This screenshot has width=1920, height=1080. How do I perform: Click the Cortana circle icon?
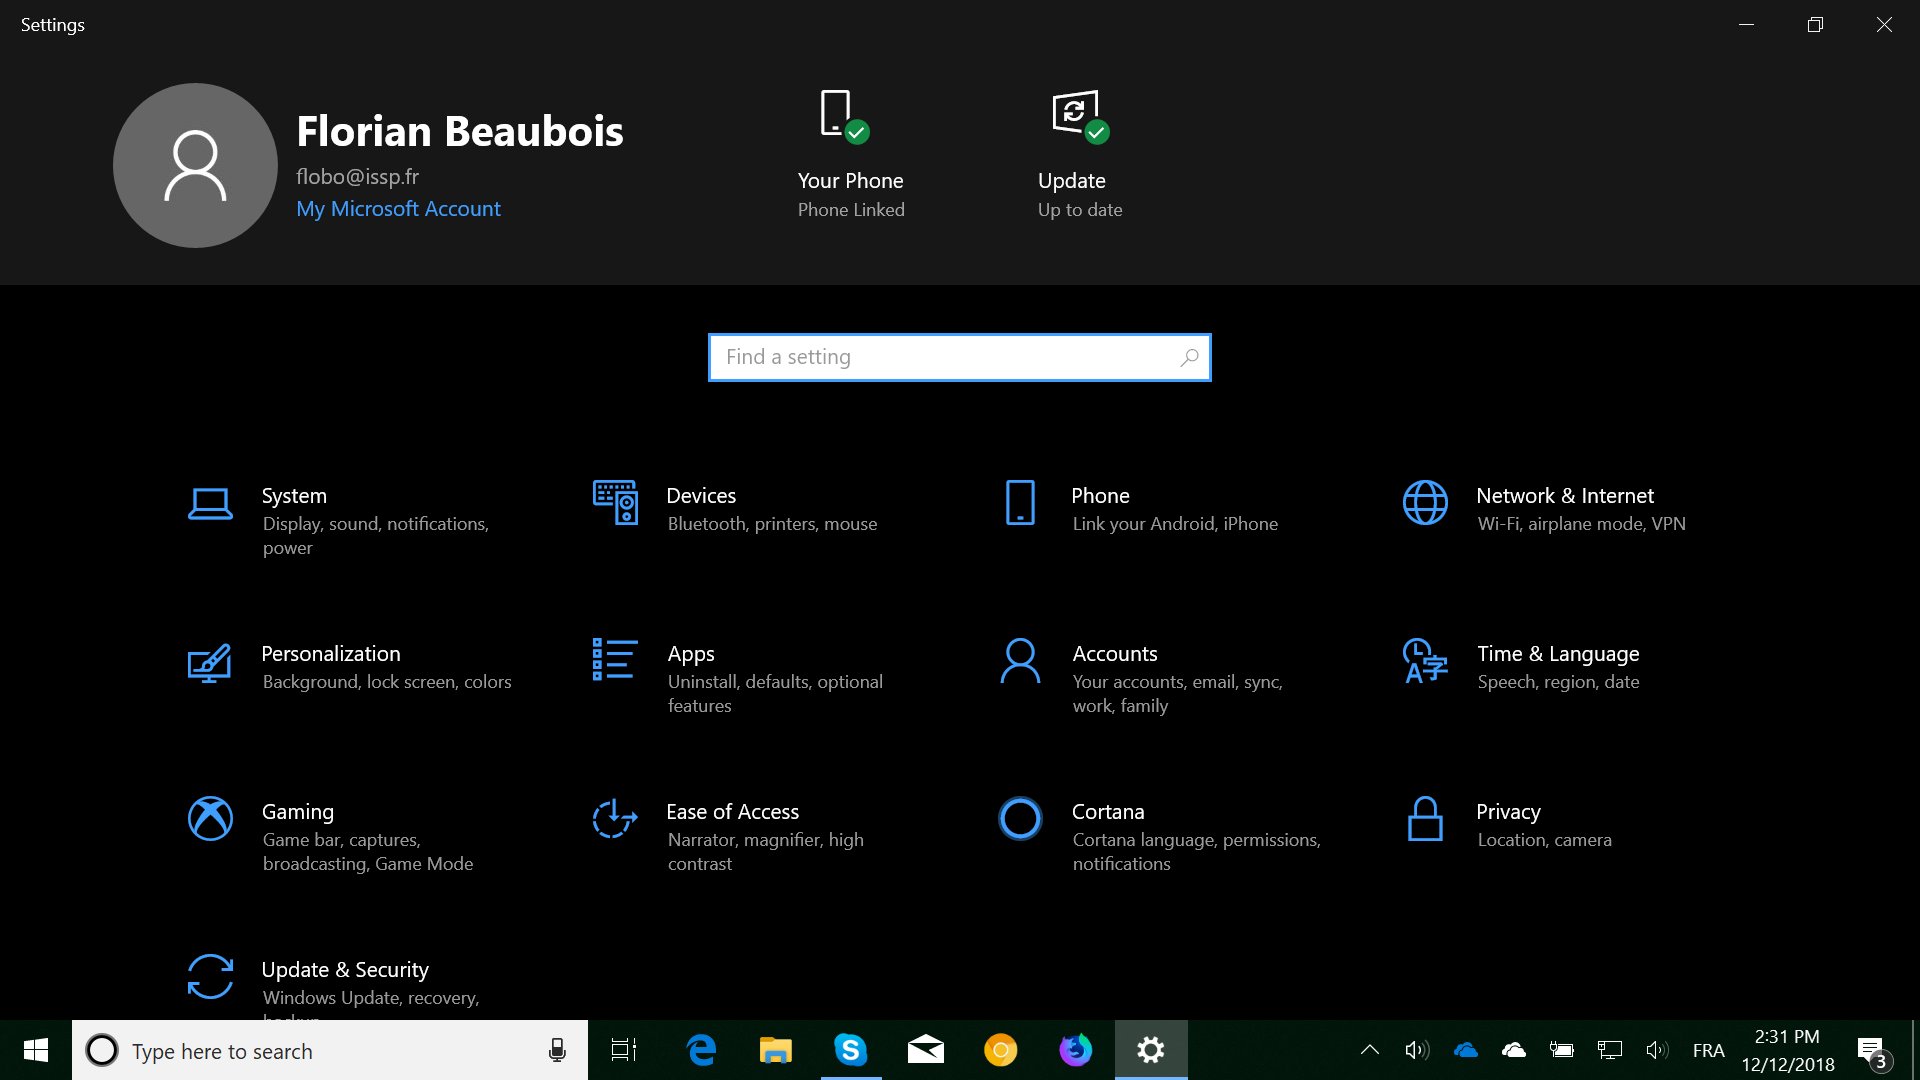coord(1020,819)
